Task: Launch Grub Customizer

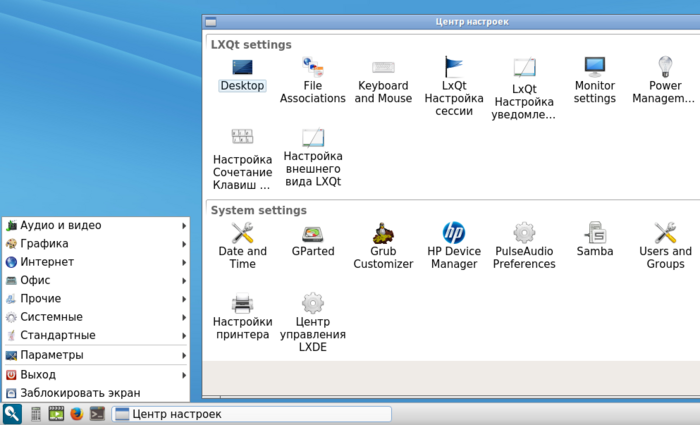Action: point(383,246)
